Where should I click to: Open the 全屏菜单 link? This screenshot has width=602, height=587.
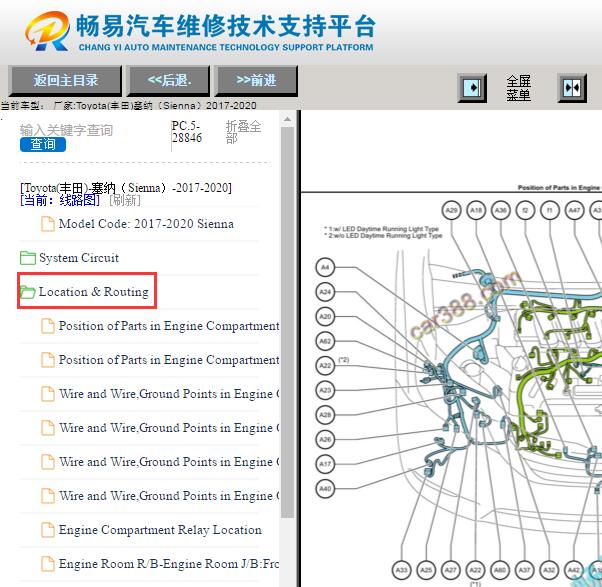[519, 88]
